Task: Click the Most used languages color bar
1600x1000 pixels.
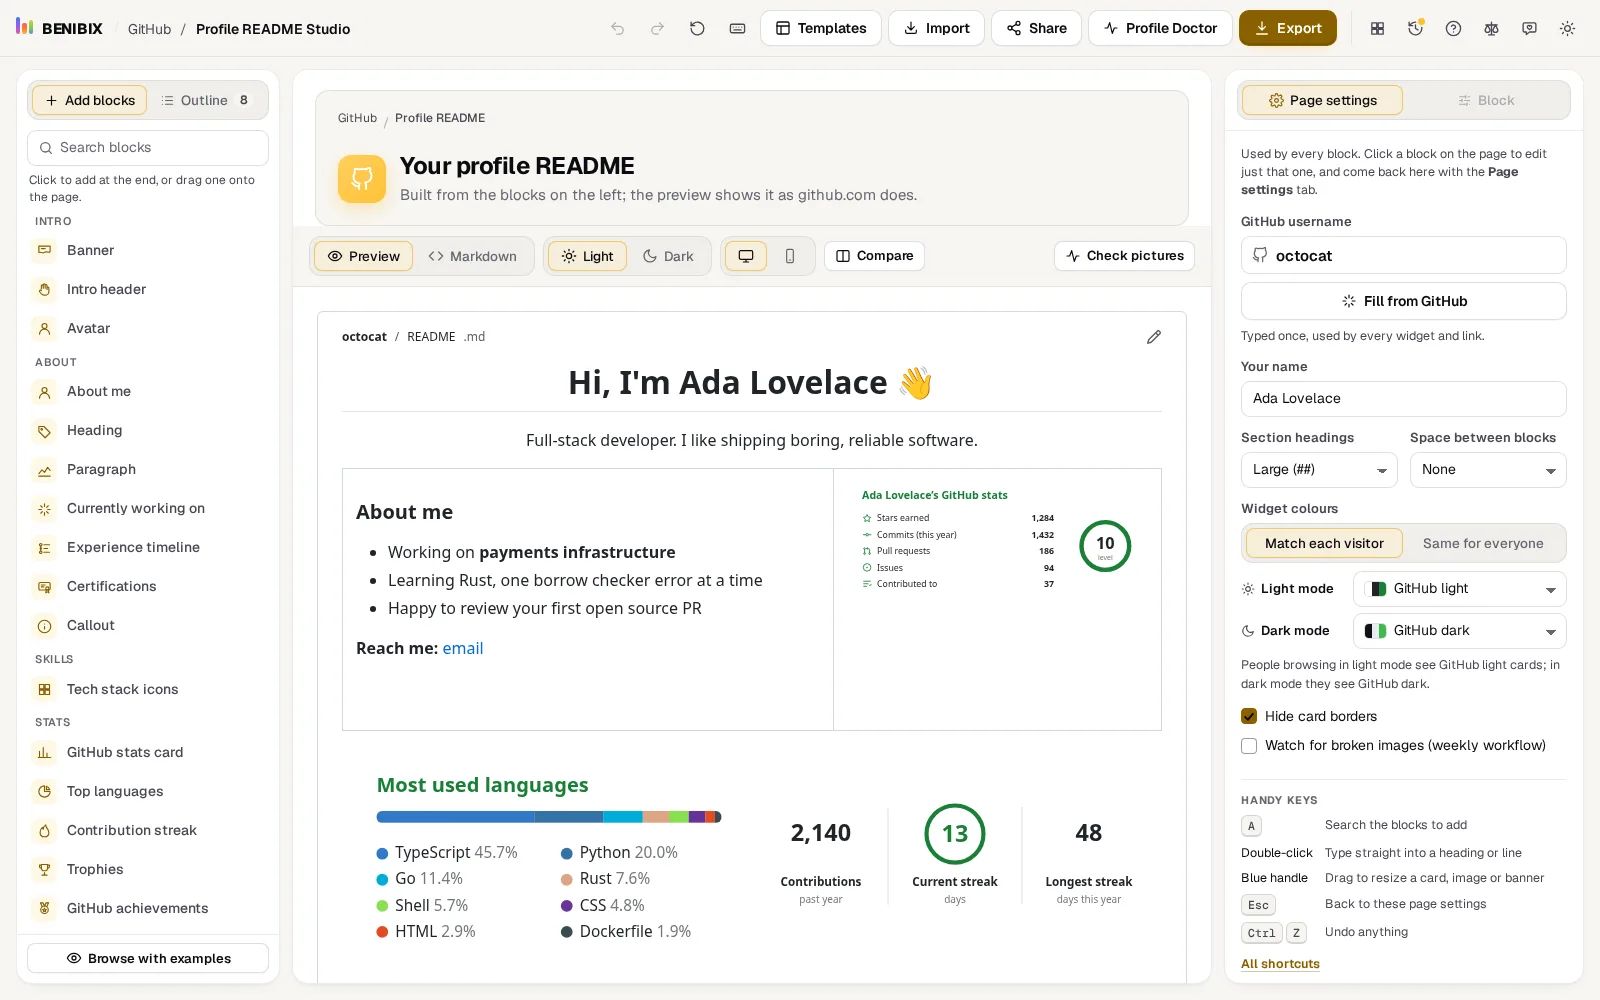Action: 549,817
